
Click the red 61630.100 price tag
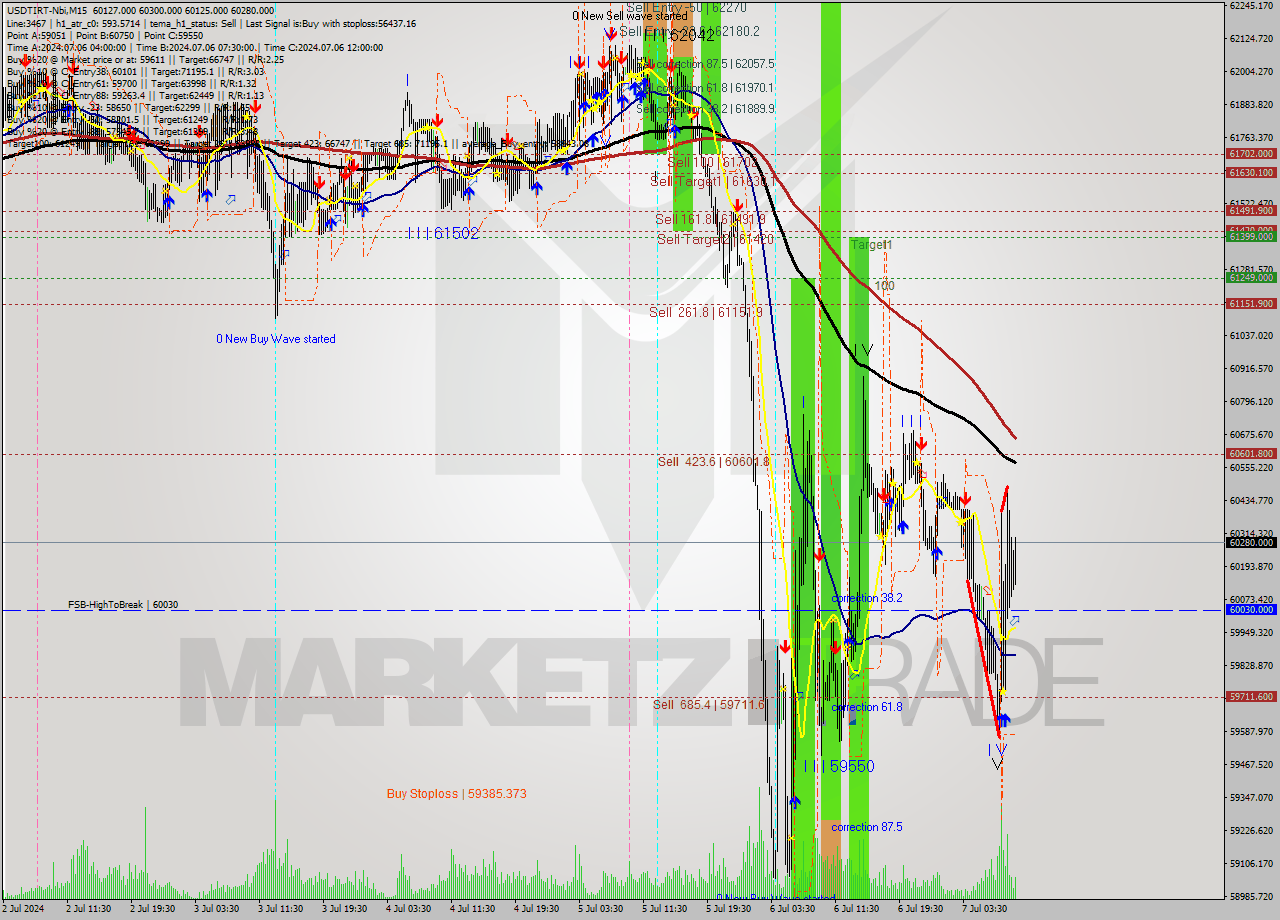(1250, 172)
